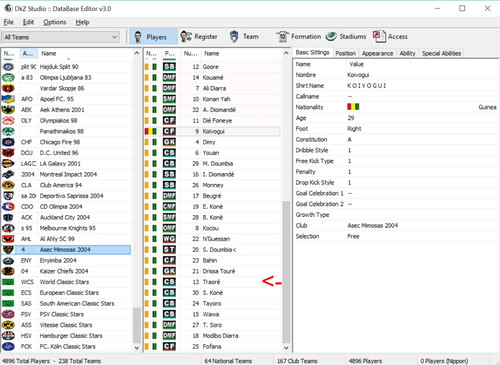The height and width of the screenshot is (365, 500).
Task: Click the Club America 94 crest icon
Action: (x=8, y=185)
